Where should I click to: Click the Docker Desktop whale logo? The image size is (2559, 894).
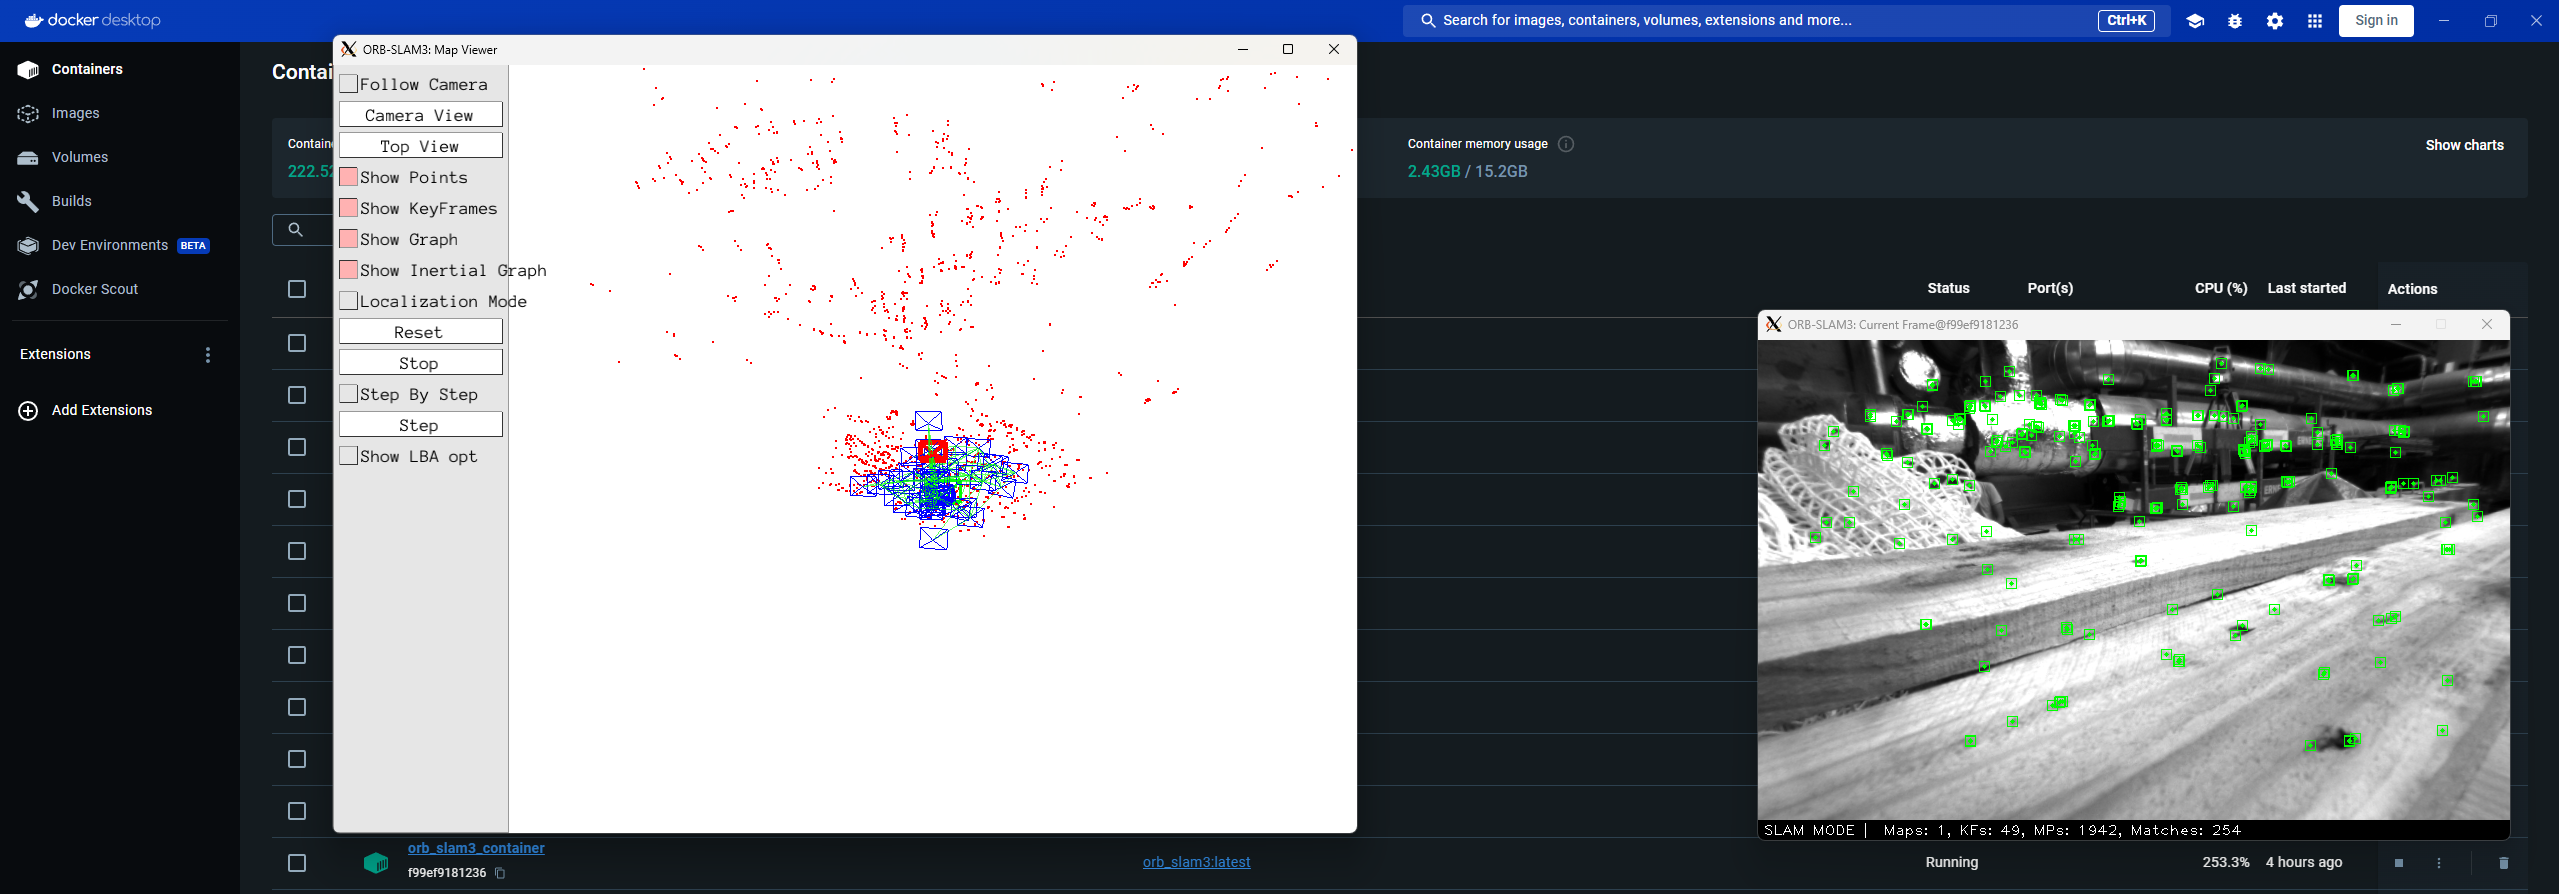click(34, 20)
